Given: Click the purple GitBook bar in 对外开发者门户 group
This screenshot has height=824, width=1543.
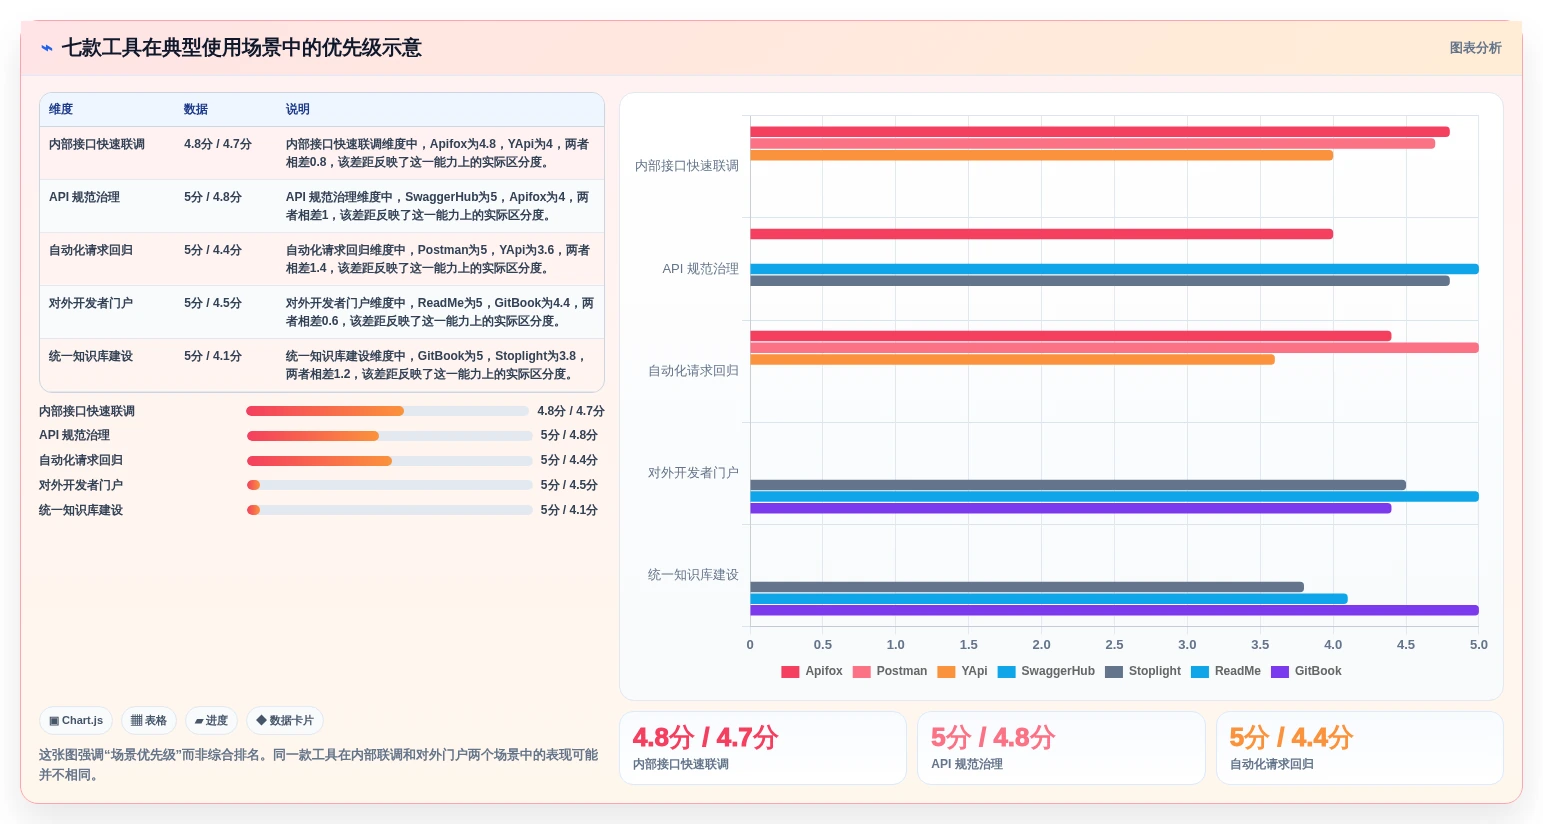Looking at the screenshot, I should click(1070, 508).
